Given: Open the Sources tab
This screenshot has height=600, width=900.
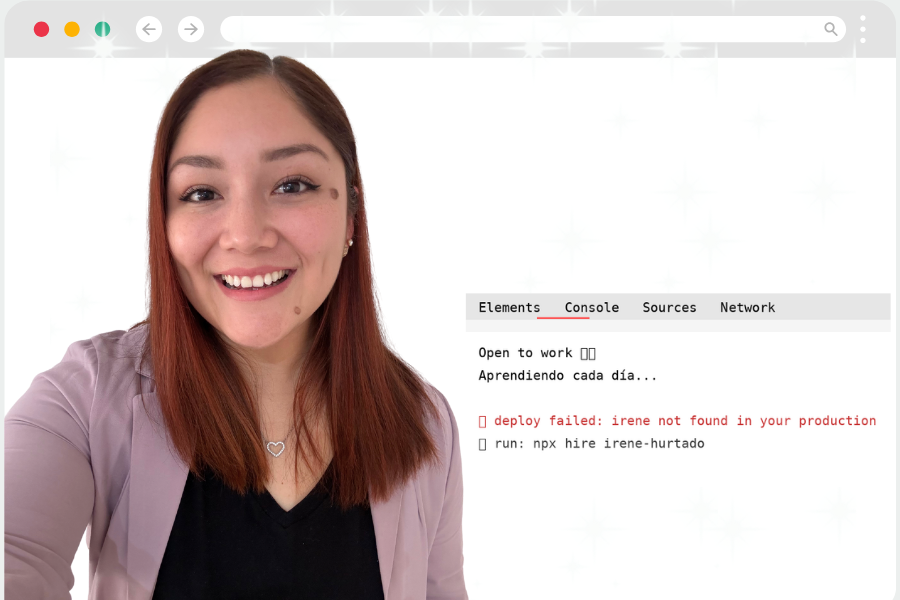Looking at the screenshot, I should click(669, 307).
